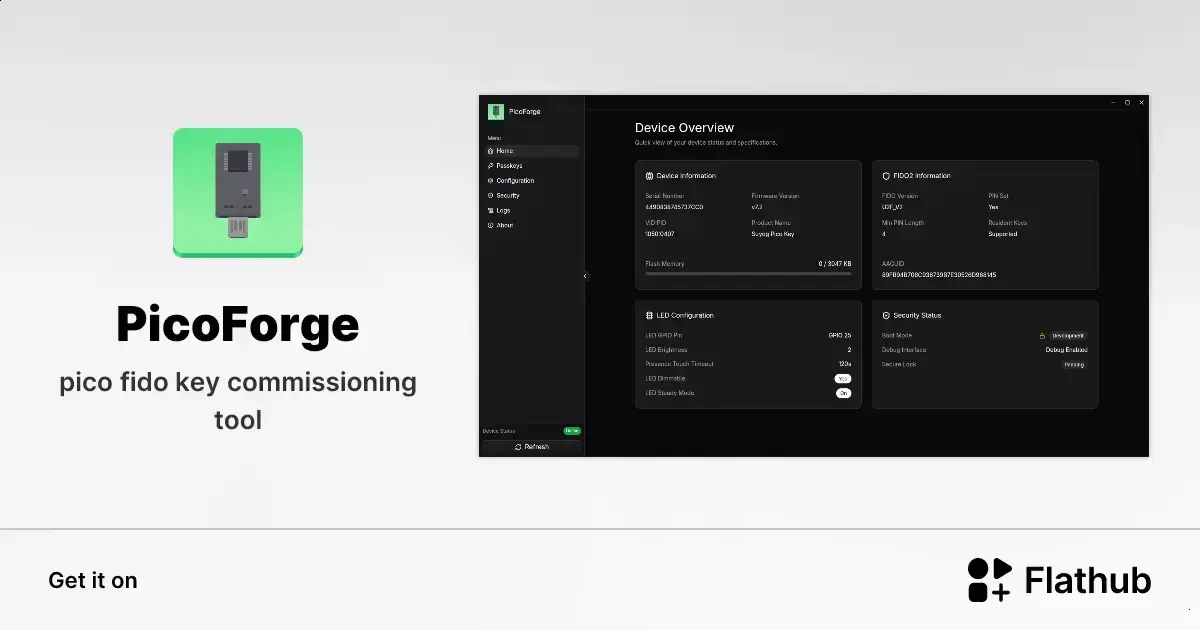The height and width of the screenshot is (630, 1200).
Task: Click the LED Configuration chip icon
Action: coord(650,316)
